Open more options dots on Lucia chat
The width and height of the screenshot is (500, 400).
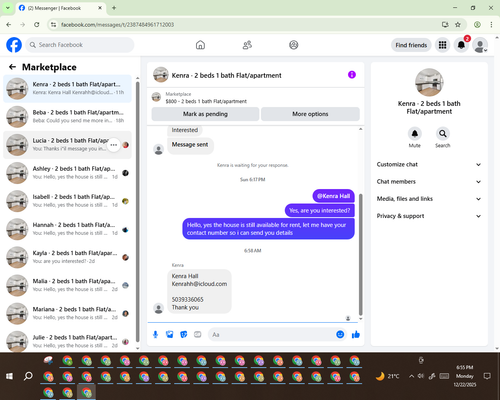click(114, 145)
